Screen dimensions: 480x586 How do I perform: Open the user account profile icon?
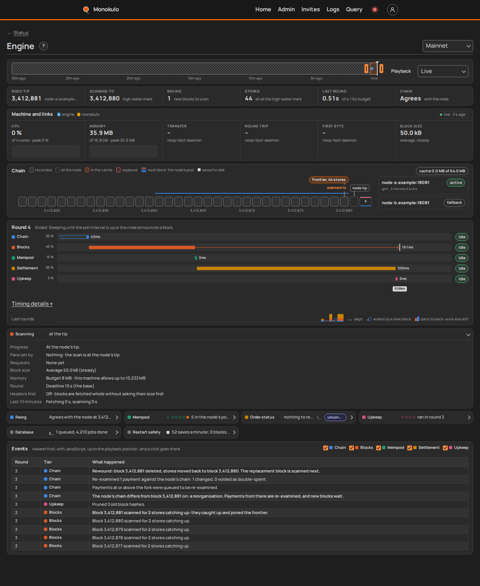(392, 10)
